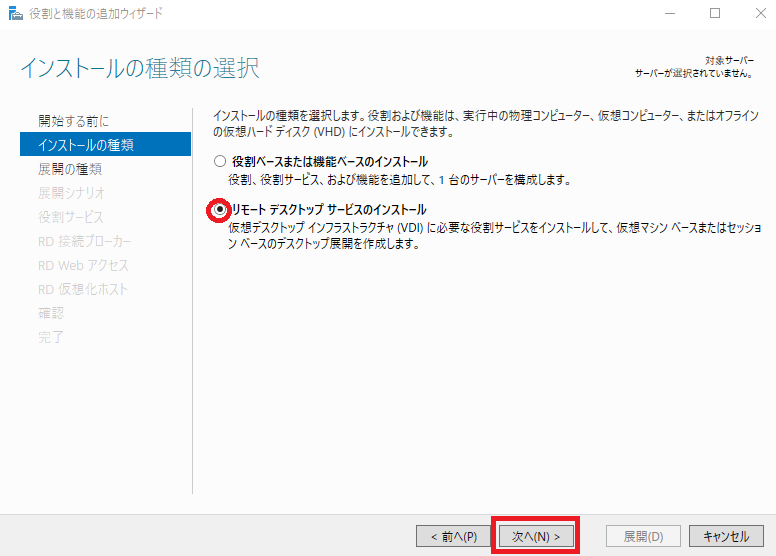Image resolution: width=776 pixels, height=556 pixels.
Task: Click the wizard icon in title bar
Action: click(15, 14)
